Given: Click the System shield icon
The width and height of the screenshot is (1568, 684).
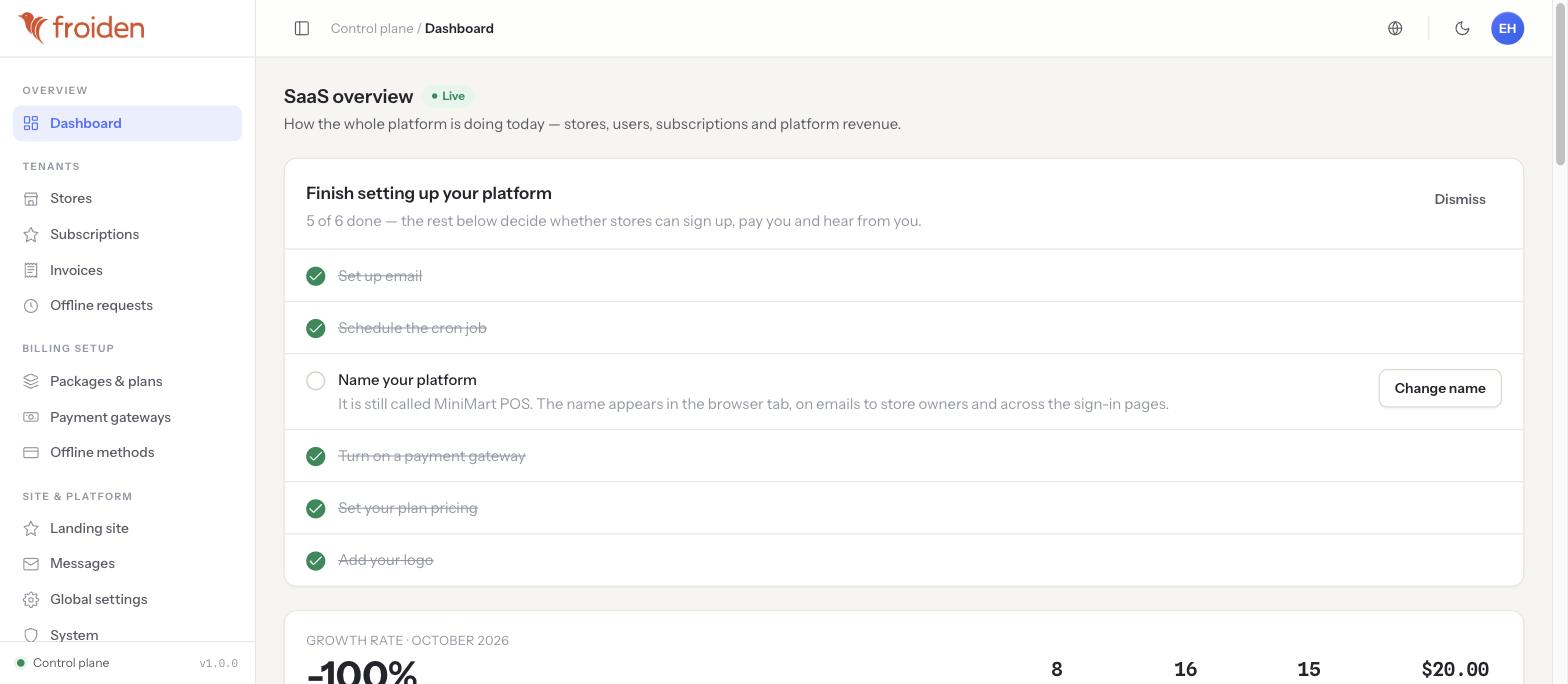Looking at the screenshot, I should click(x=31, y=635).
